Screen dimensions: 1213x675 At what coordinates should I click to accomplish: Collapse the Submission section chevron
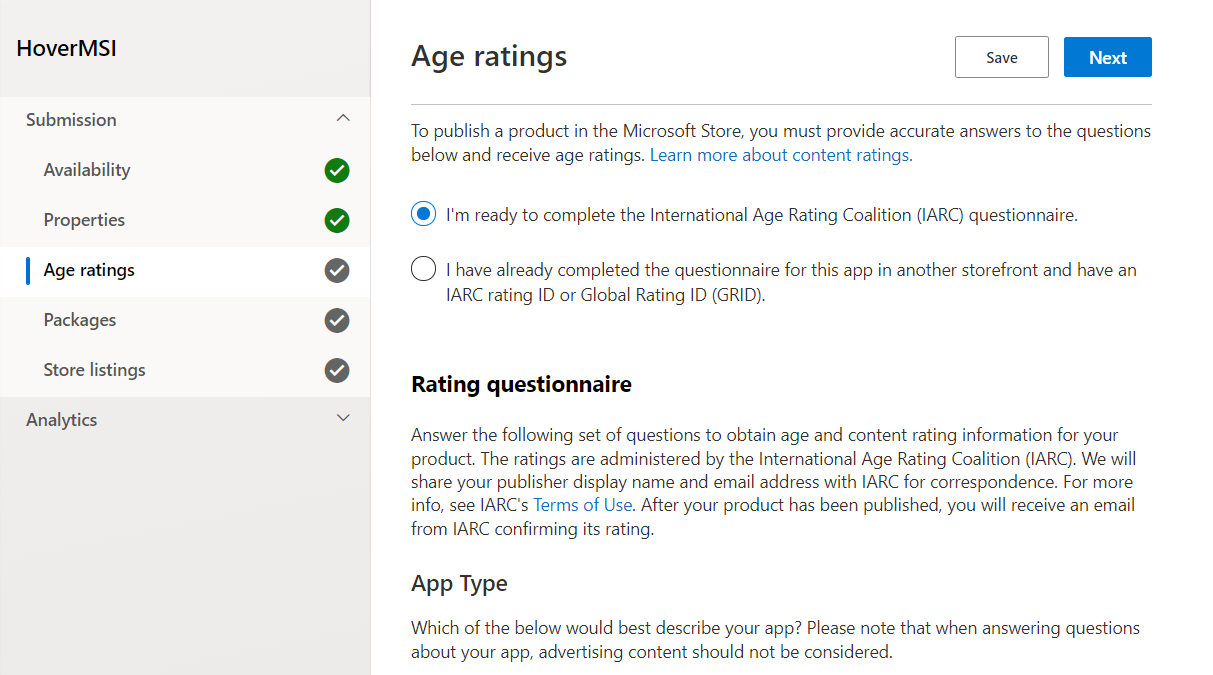pyautogui.click(x=343, y=118)
